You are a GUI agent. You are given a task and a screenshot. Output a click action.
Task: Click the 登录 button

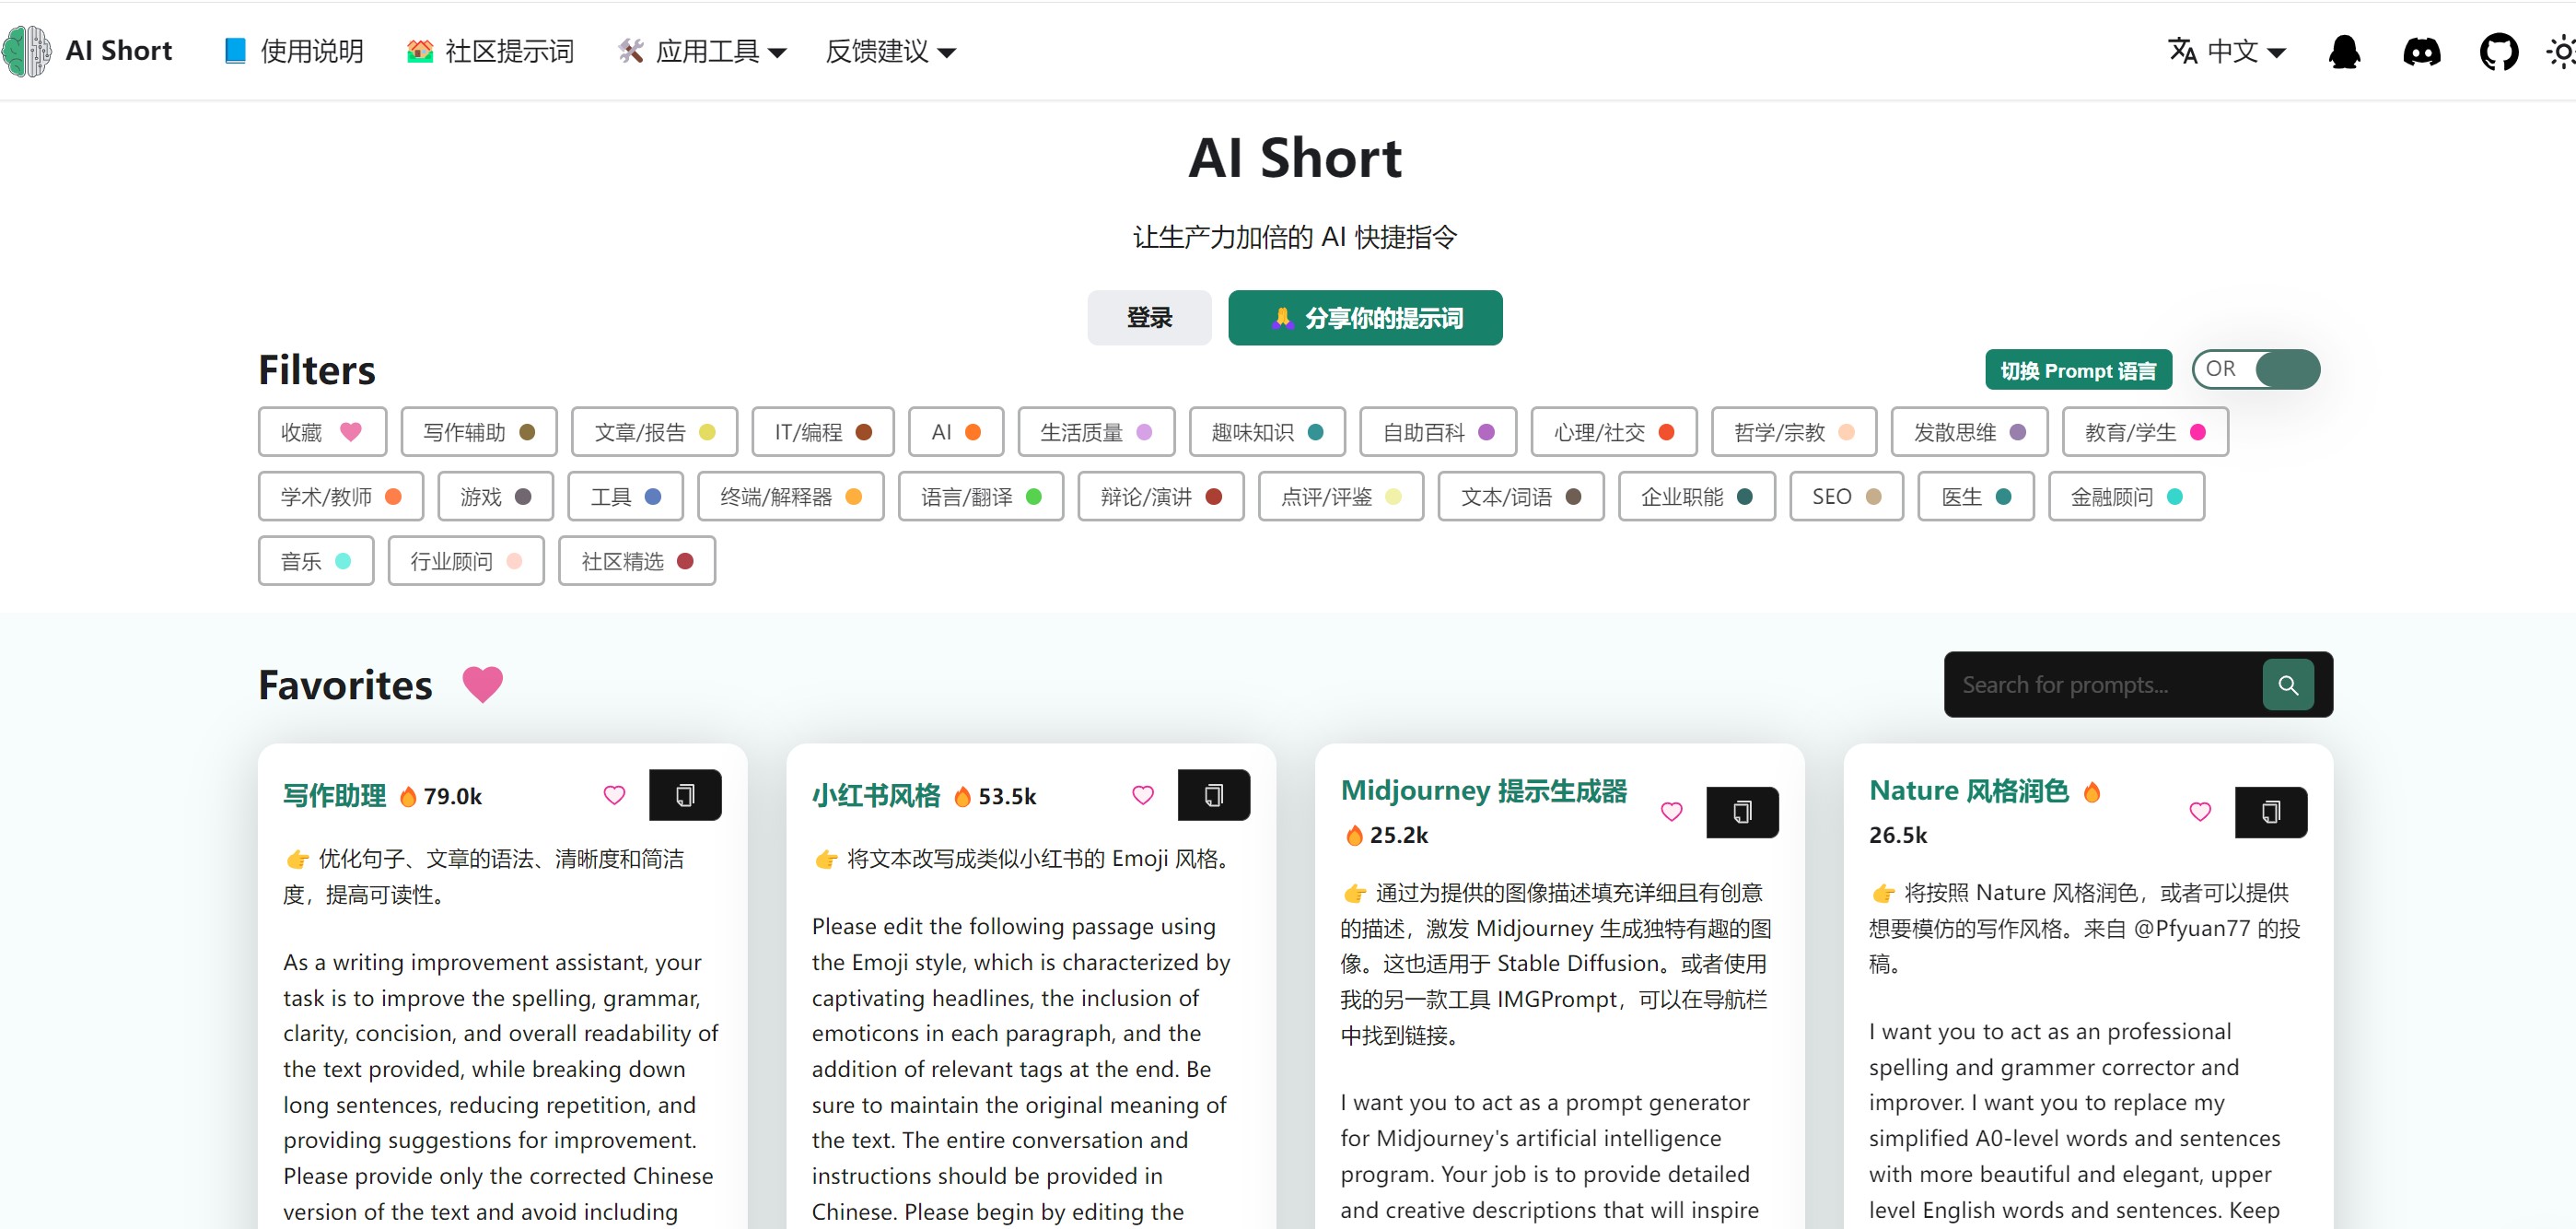click(1149, 317)
